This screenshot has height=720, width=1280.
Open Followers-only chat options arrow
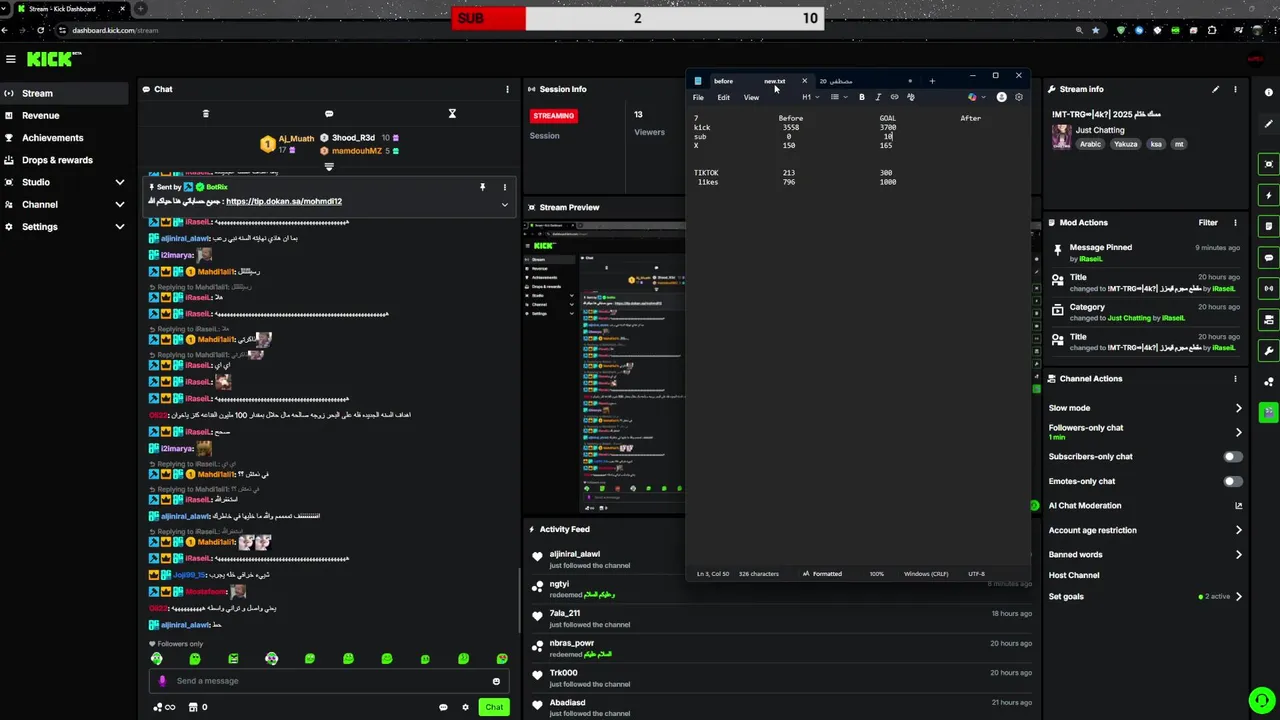point(1238,432)
